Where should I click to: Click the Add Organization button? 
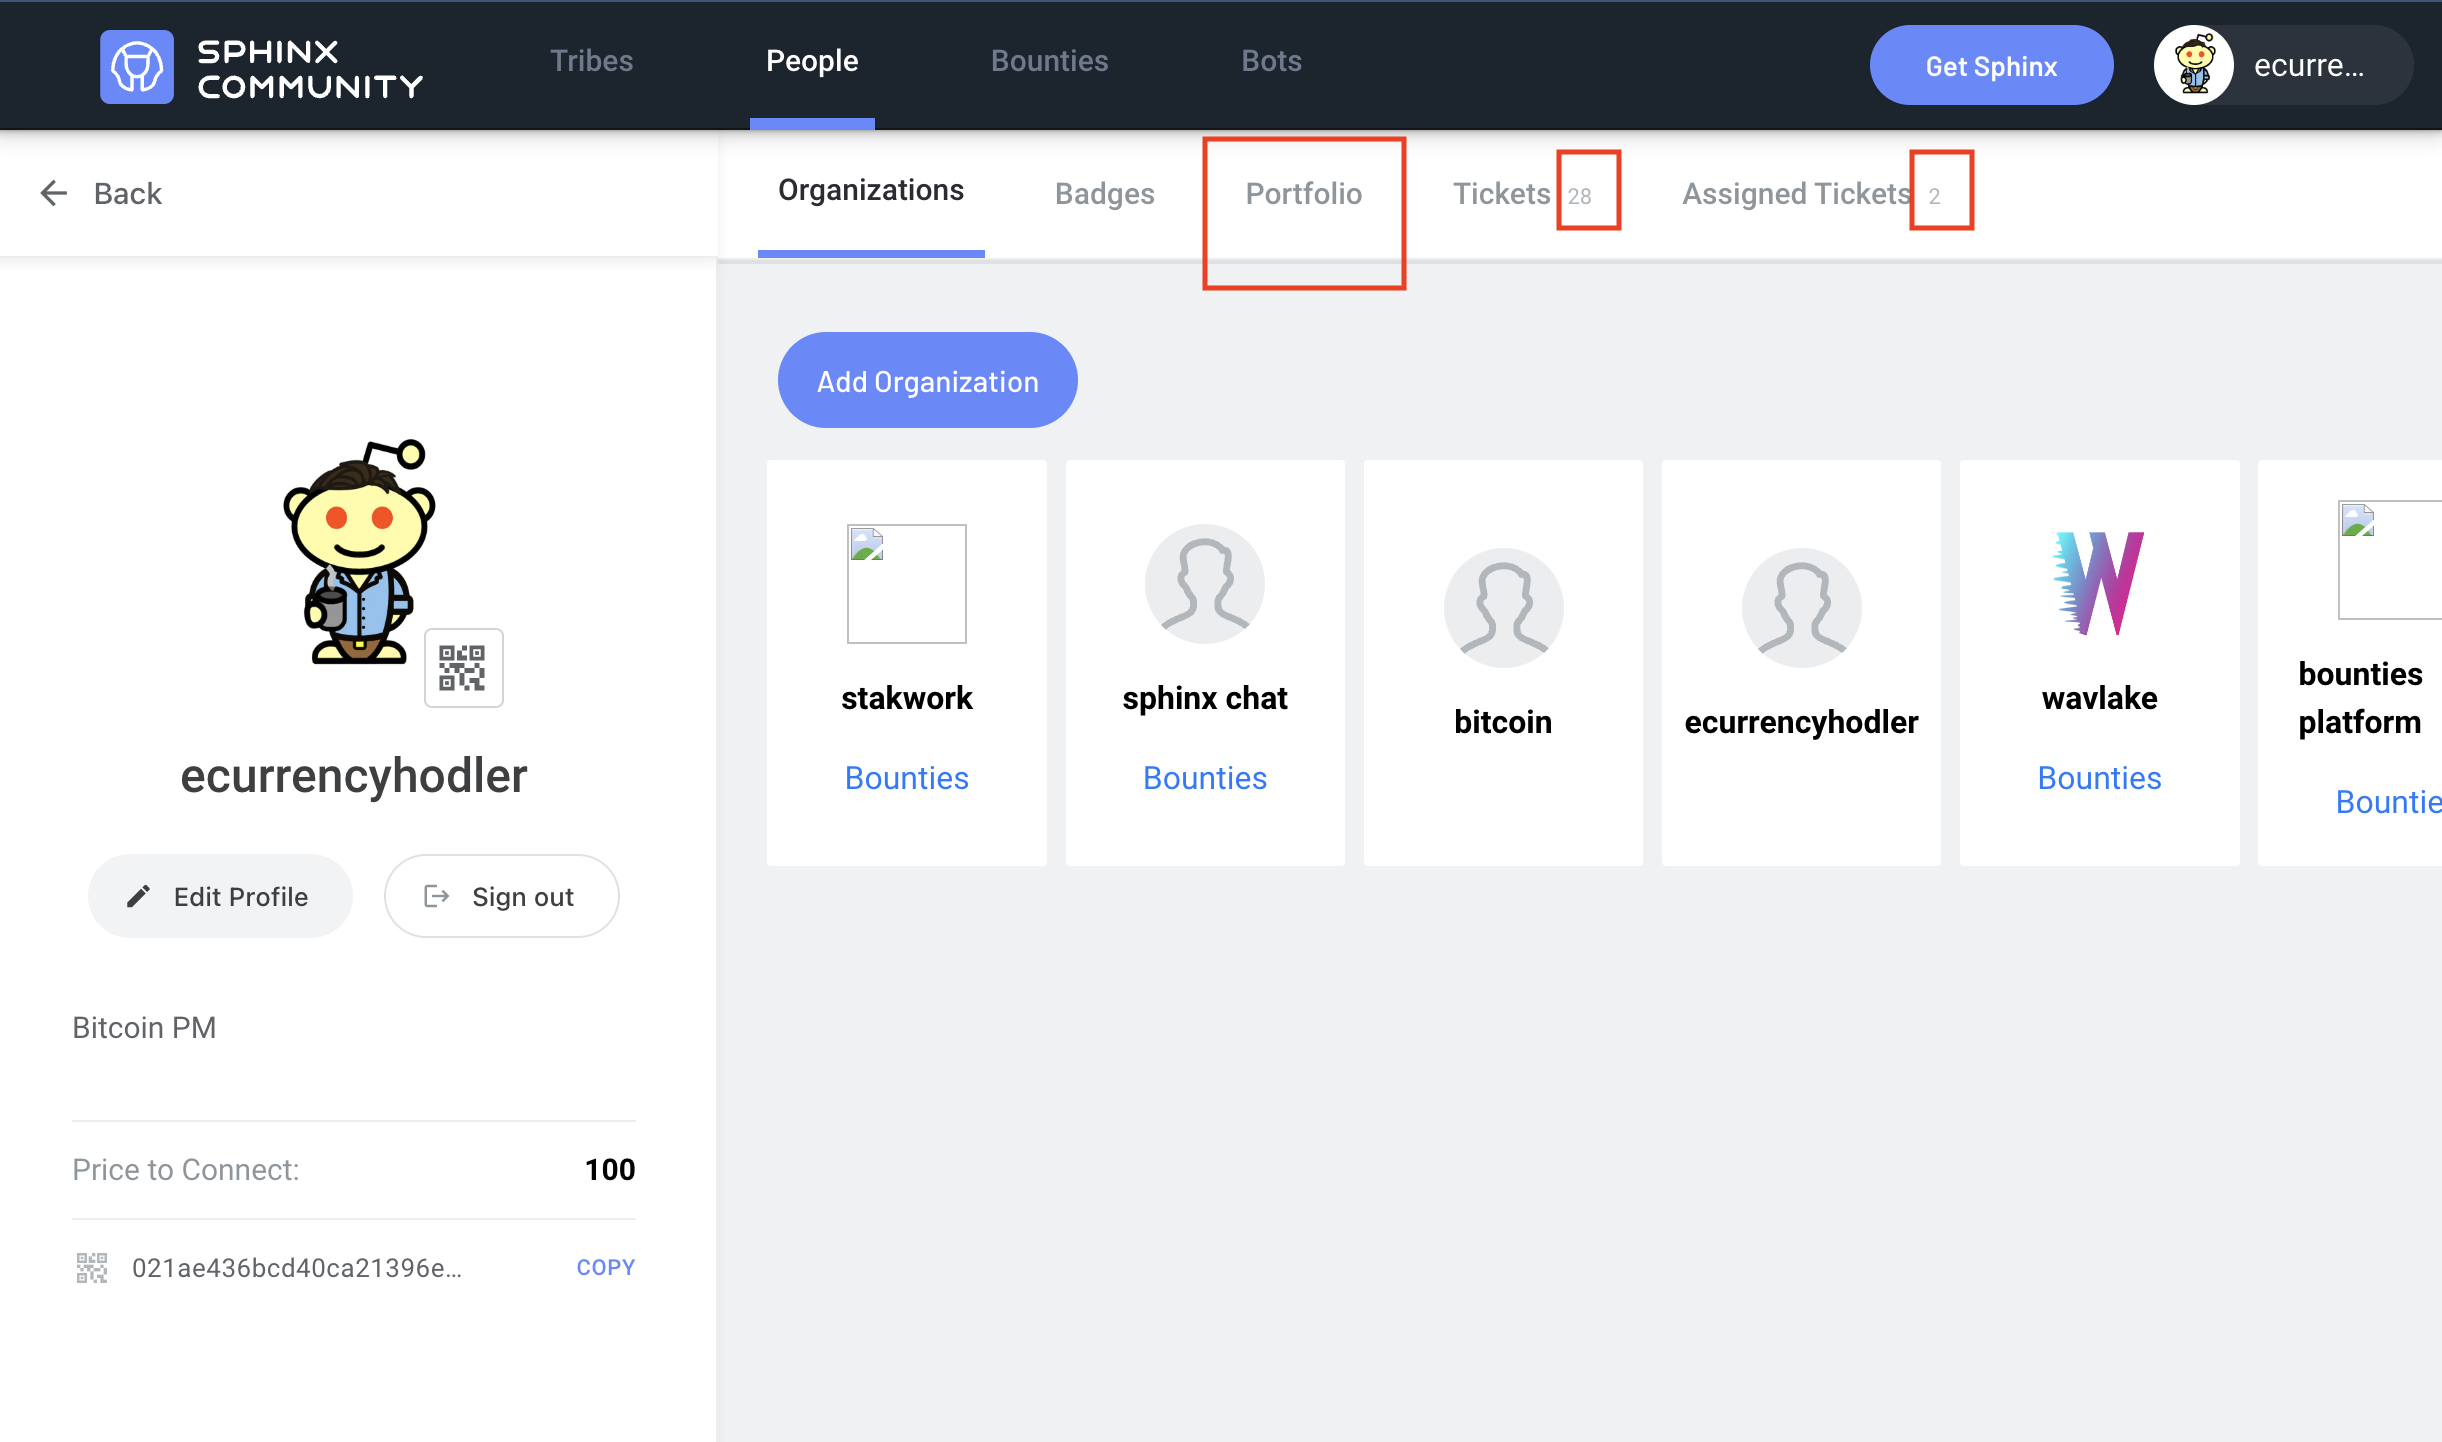click(926, 380)
